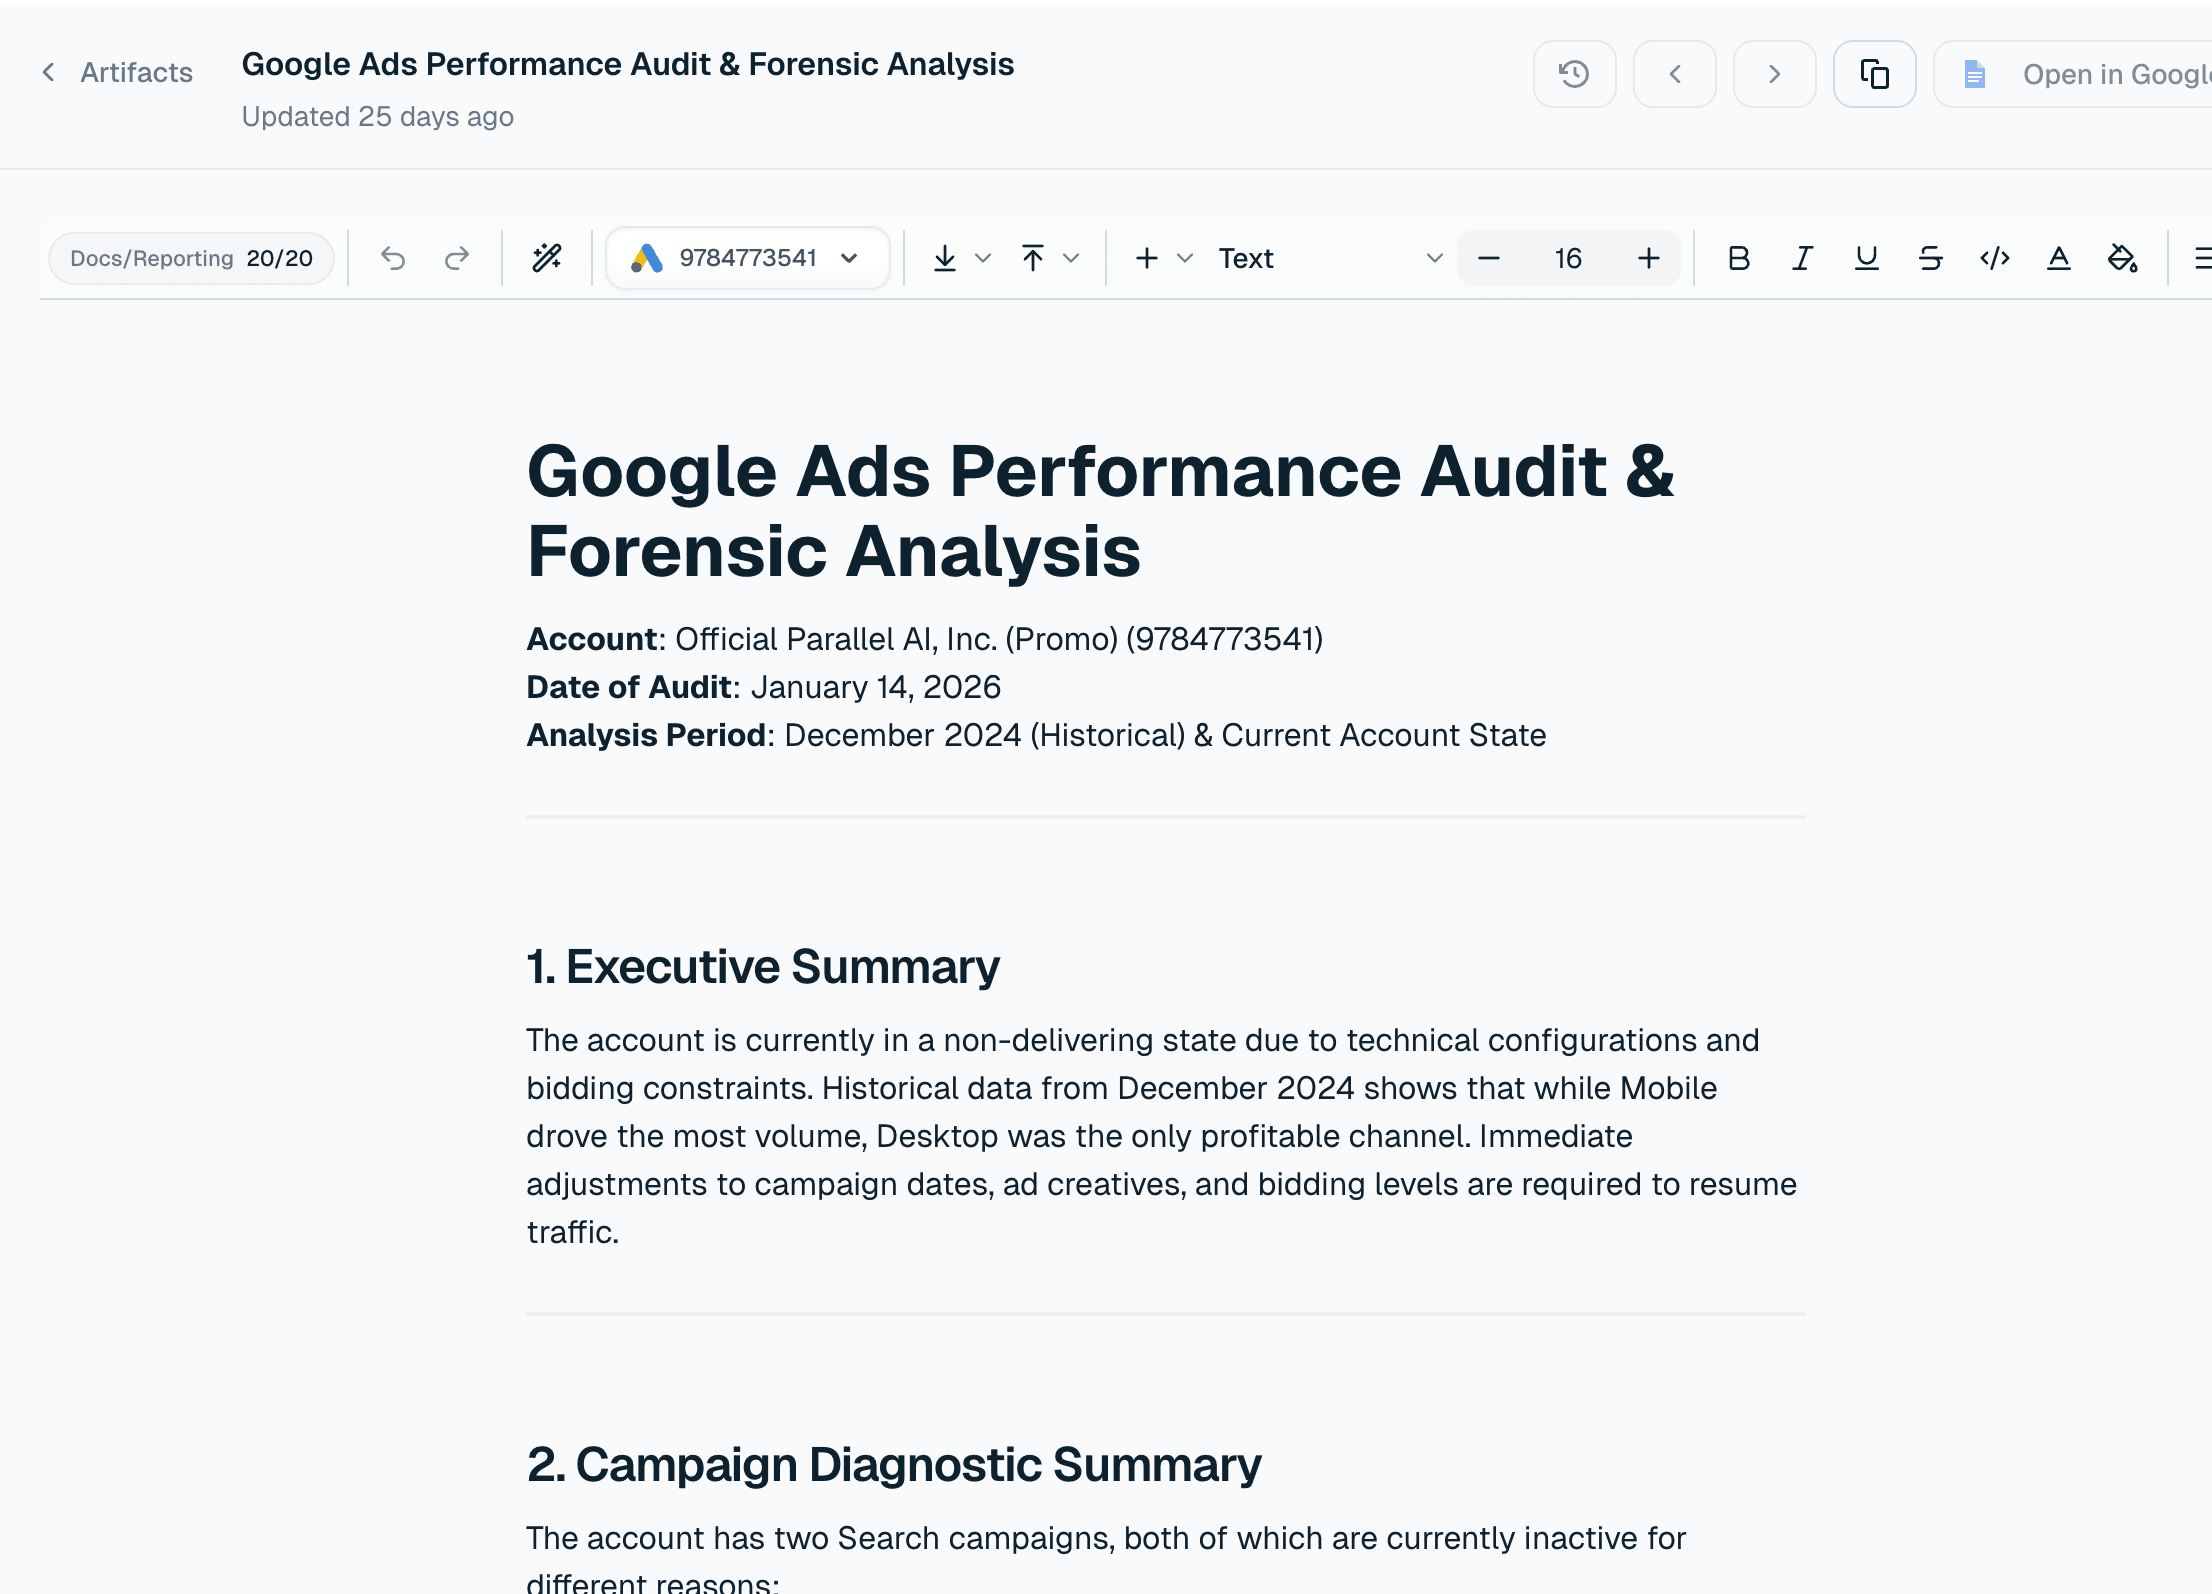Screen dimensions: 2212x1594
Task: Increase font size from 16
Action: click(1649, 258)
